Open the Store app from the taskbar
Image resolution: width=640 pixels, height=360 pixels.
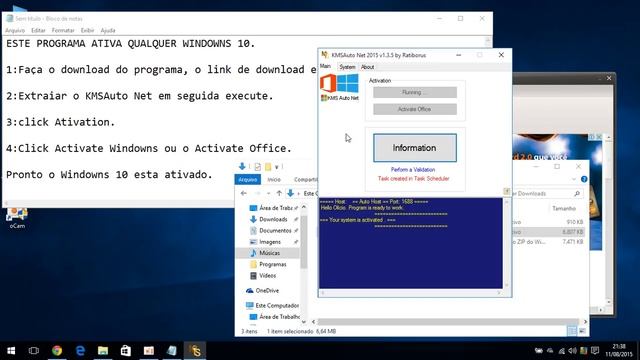(126, 351)
